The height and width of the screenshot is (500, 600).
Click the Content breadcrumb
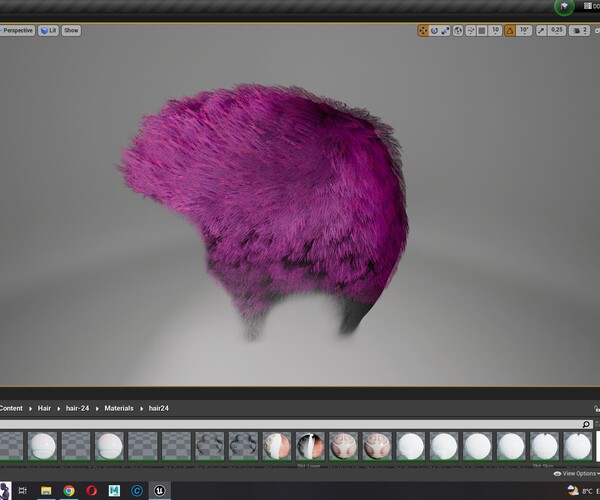coord(11,408)
